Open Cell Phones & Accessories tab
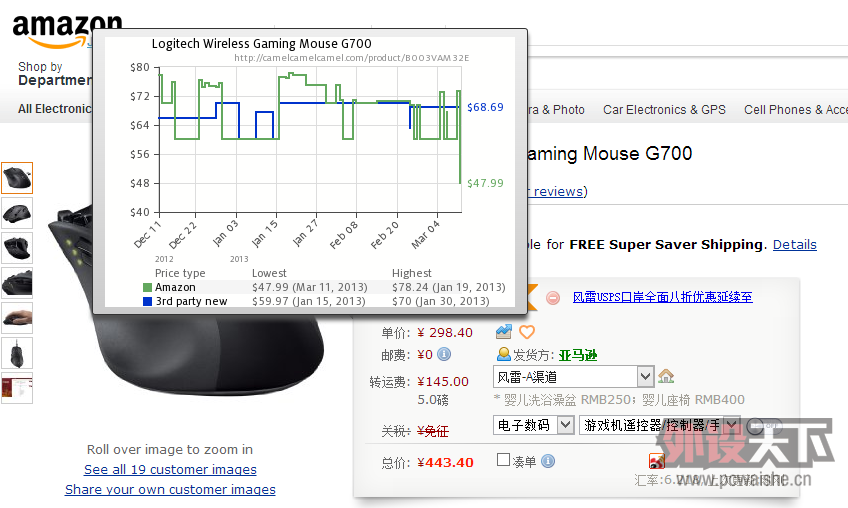The height and width of the screenshot is (508, 848). coord(796,110)
